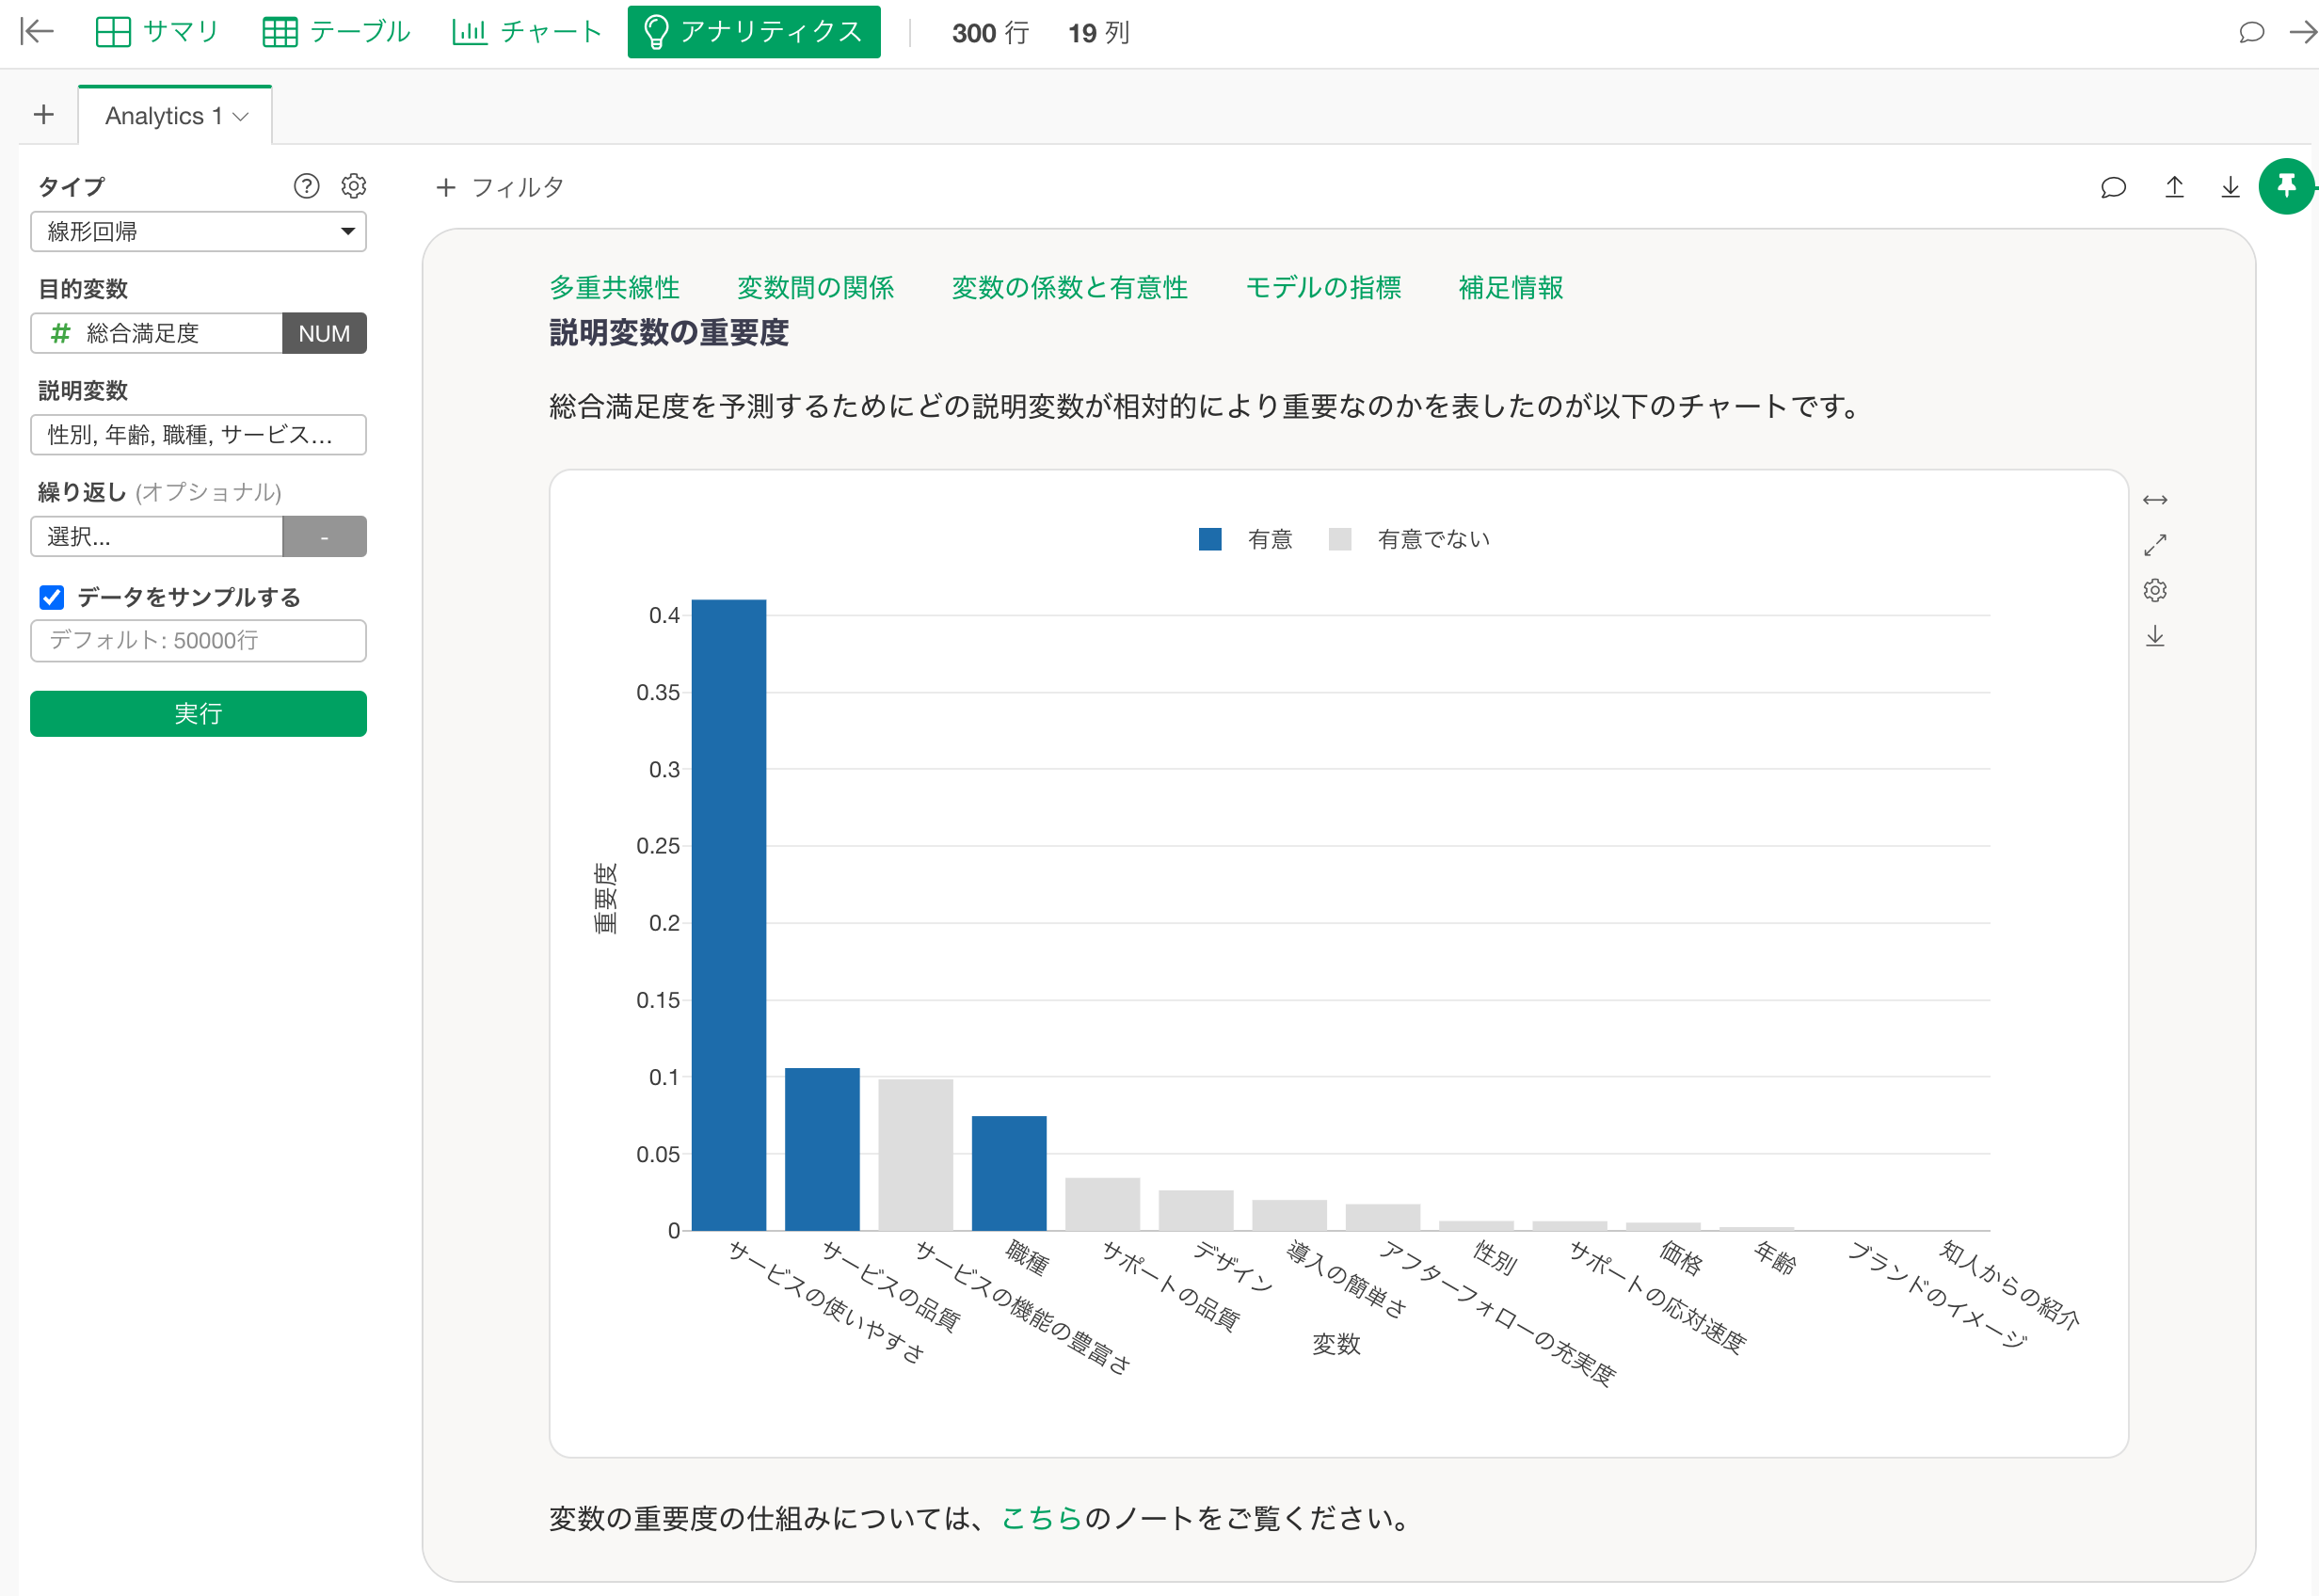This screenshot has width=2319, height=1596.
Task: Open 線形回帰 type dropdown
Action: pyautogui.click(x=198, y=232)
